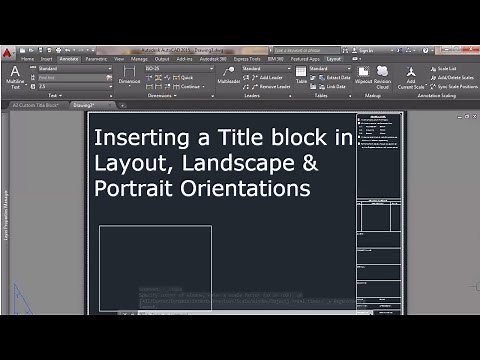
Task: Click Add/Delete Scales tool
Action: point(452,78)
